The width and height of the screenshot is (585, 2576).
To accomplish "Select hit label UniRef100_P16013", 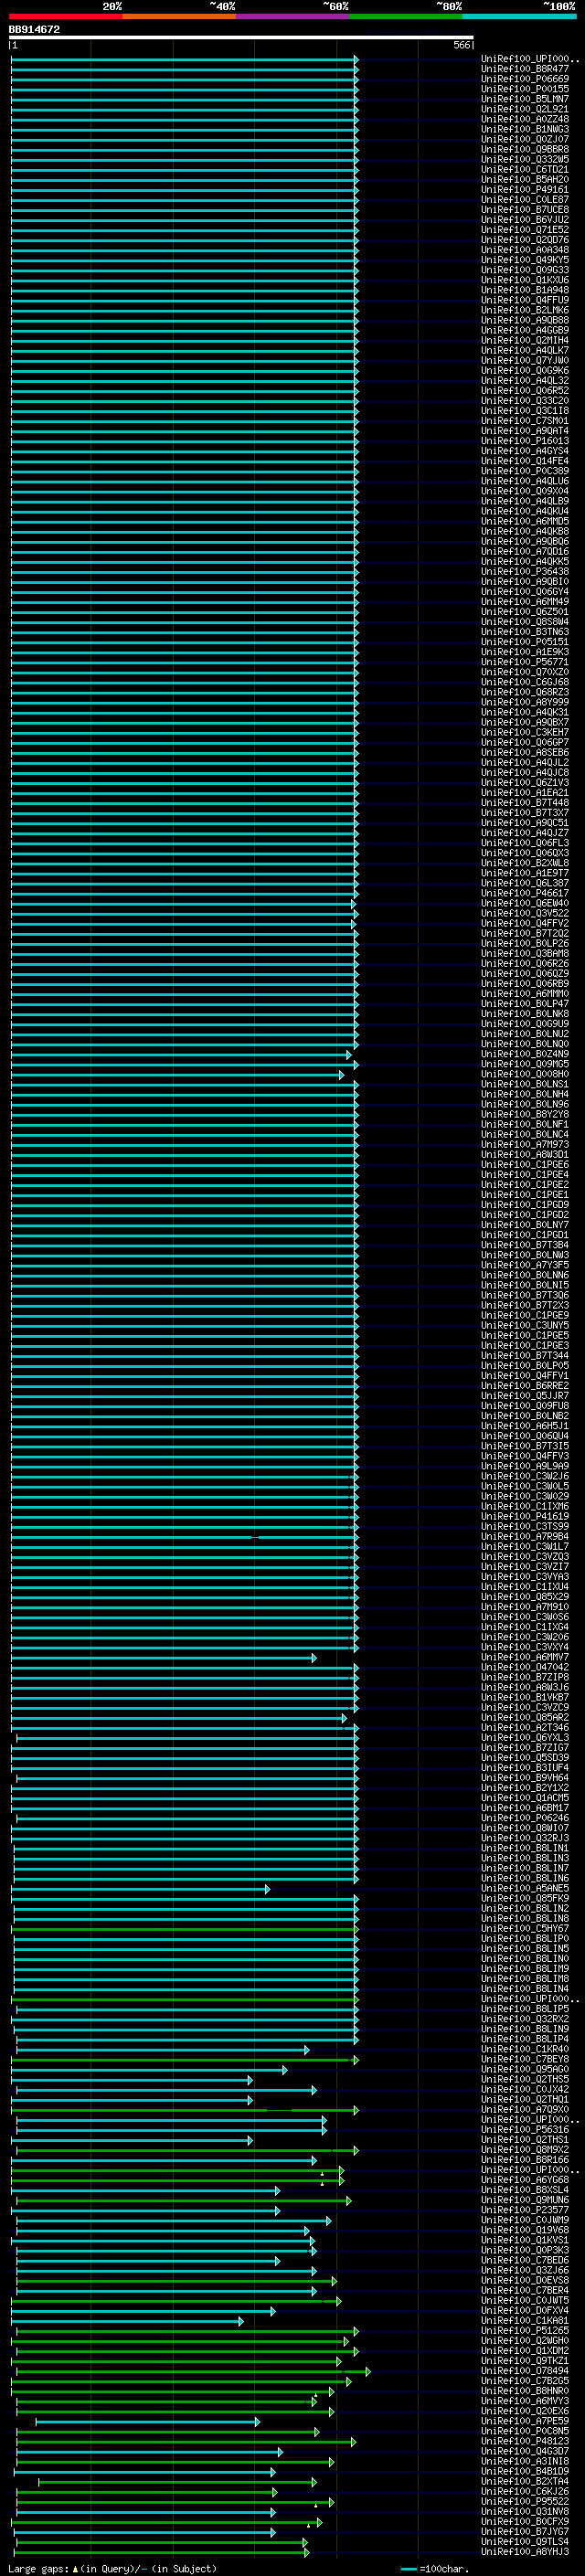I will pyautogui.click(x=525, y=440).
